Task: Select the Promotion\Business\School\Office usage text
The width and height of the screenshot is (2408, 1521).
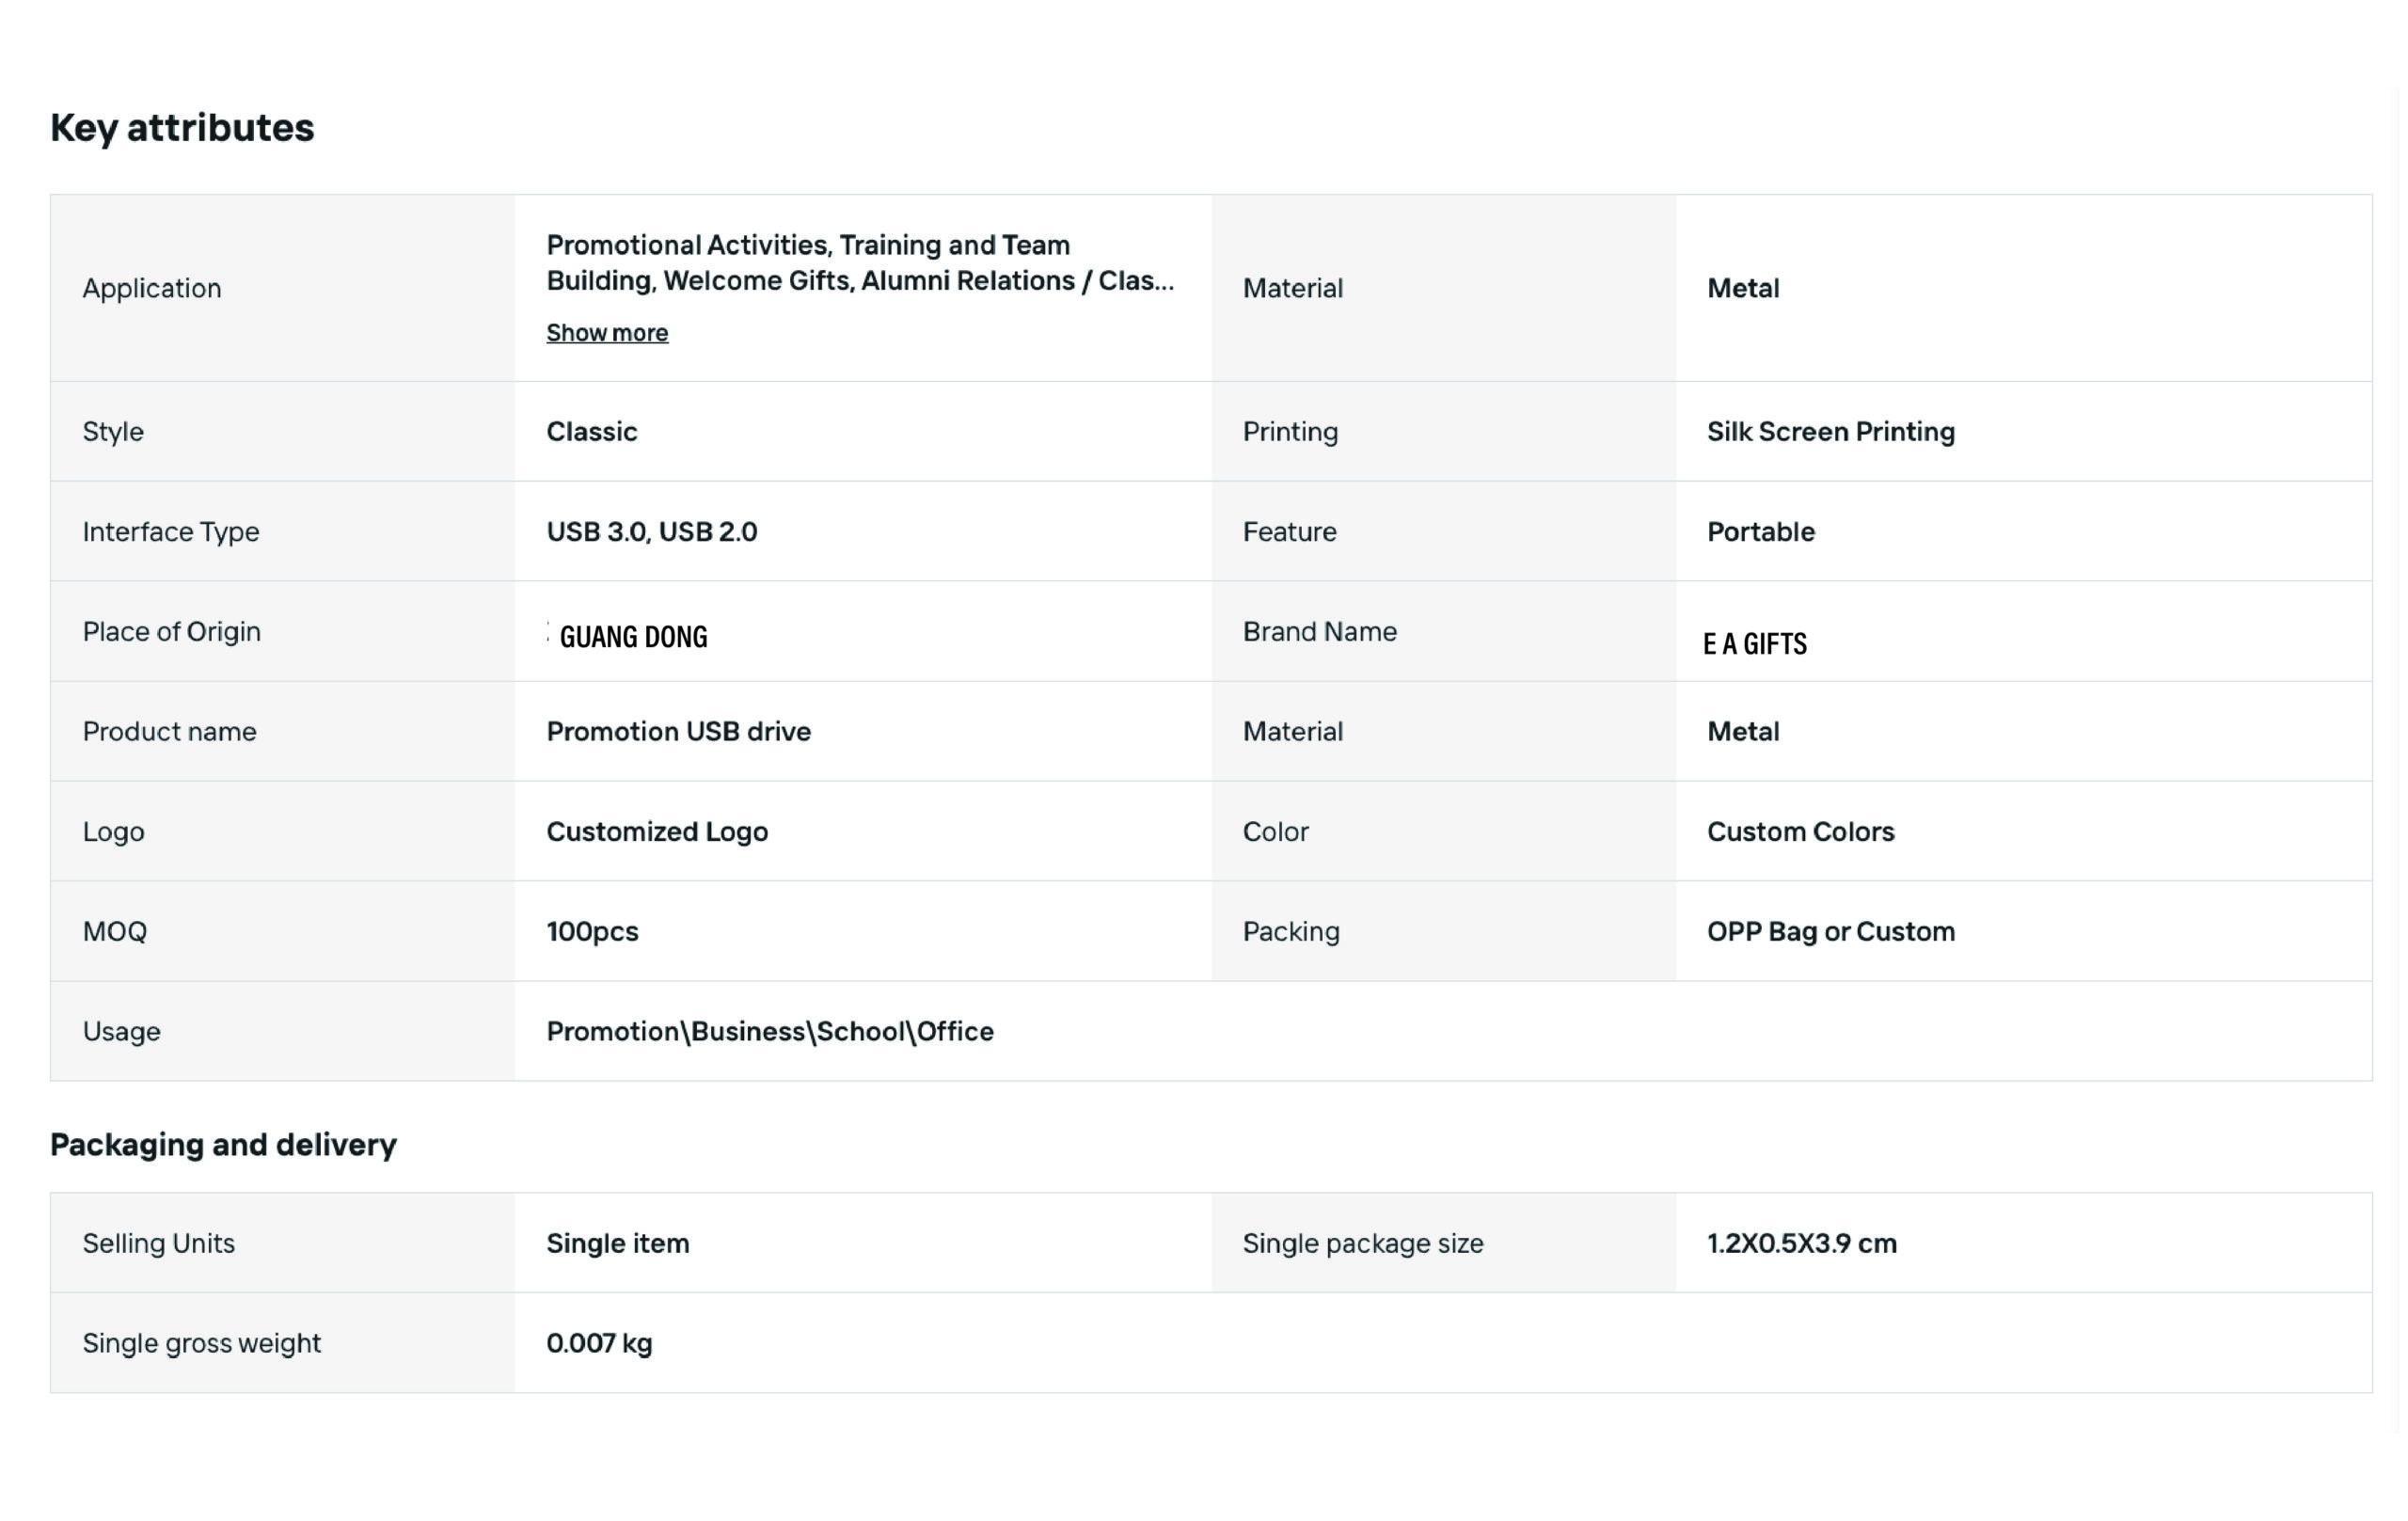Action: pos(770,1032)
